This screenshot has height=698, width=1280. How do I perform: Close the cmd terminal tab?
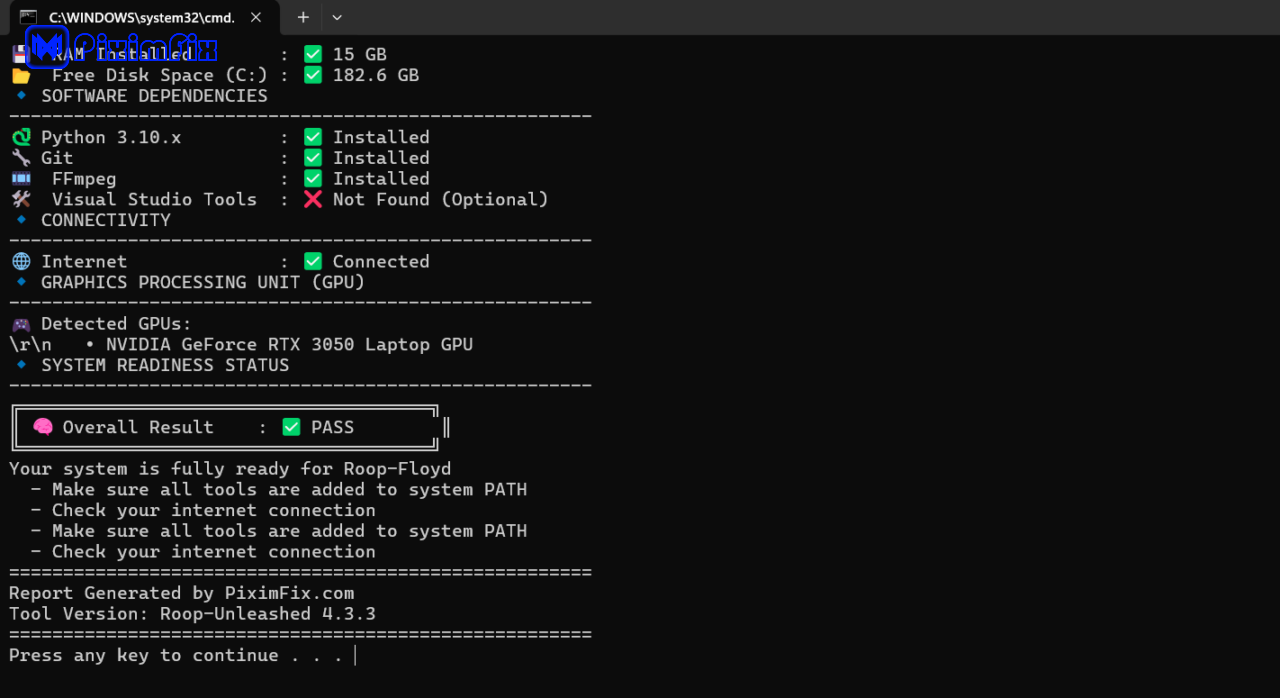point(257,17)
